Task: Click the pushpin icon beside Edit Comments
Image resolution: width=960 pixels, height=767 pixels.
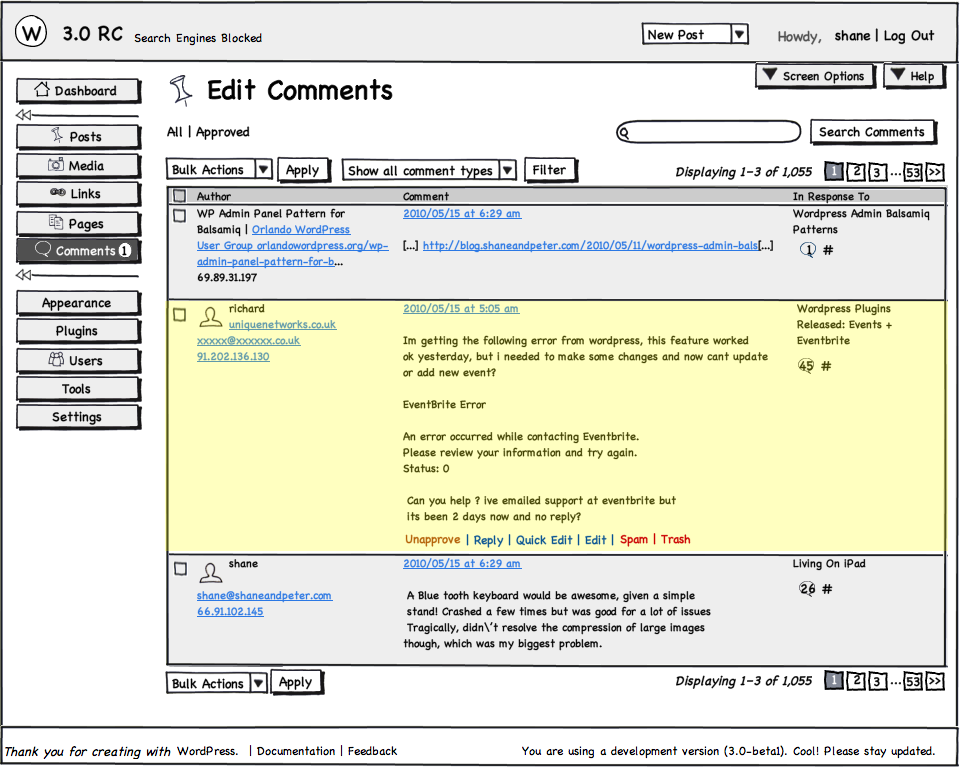Action: point(181,91)
